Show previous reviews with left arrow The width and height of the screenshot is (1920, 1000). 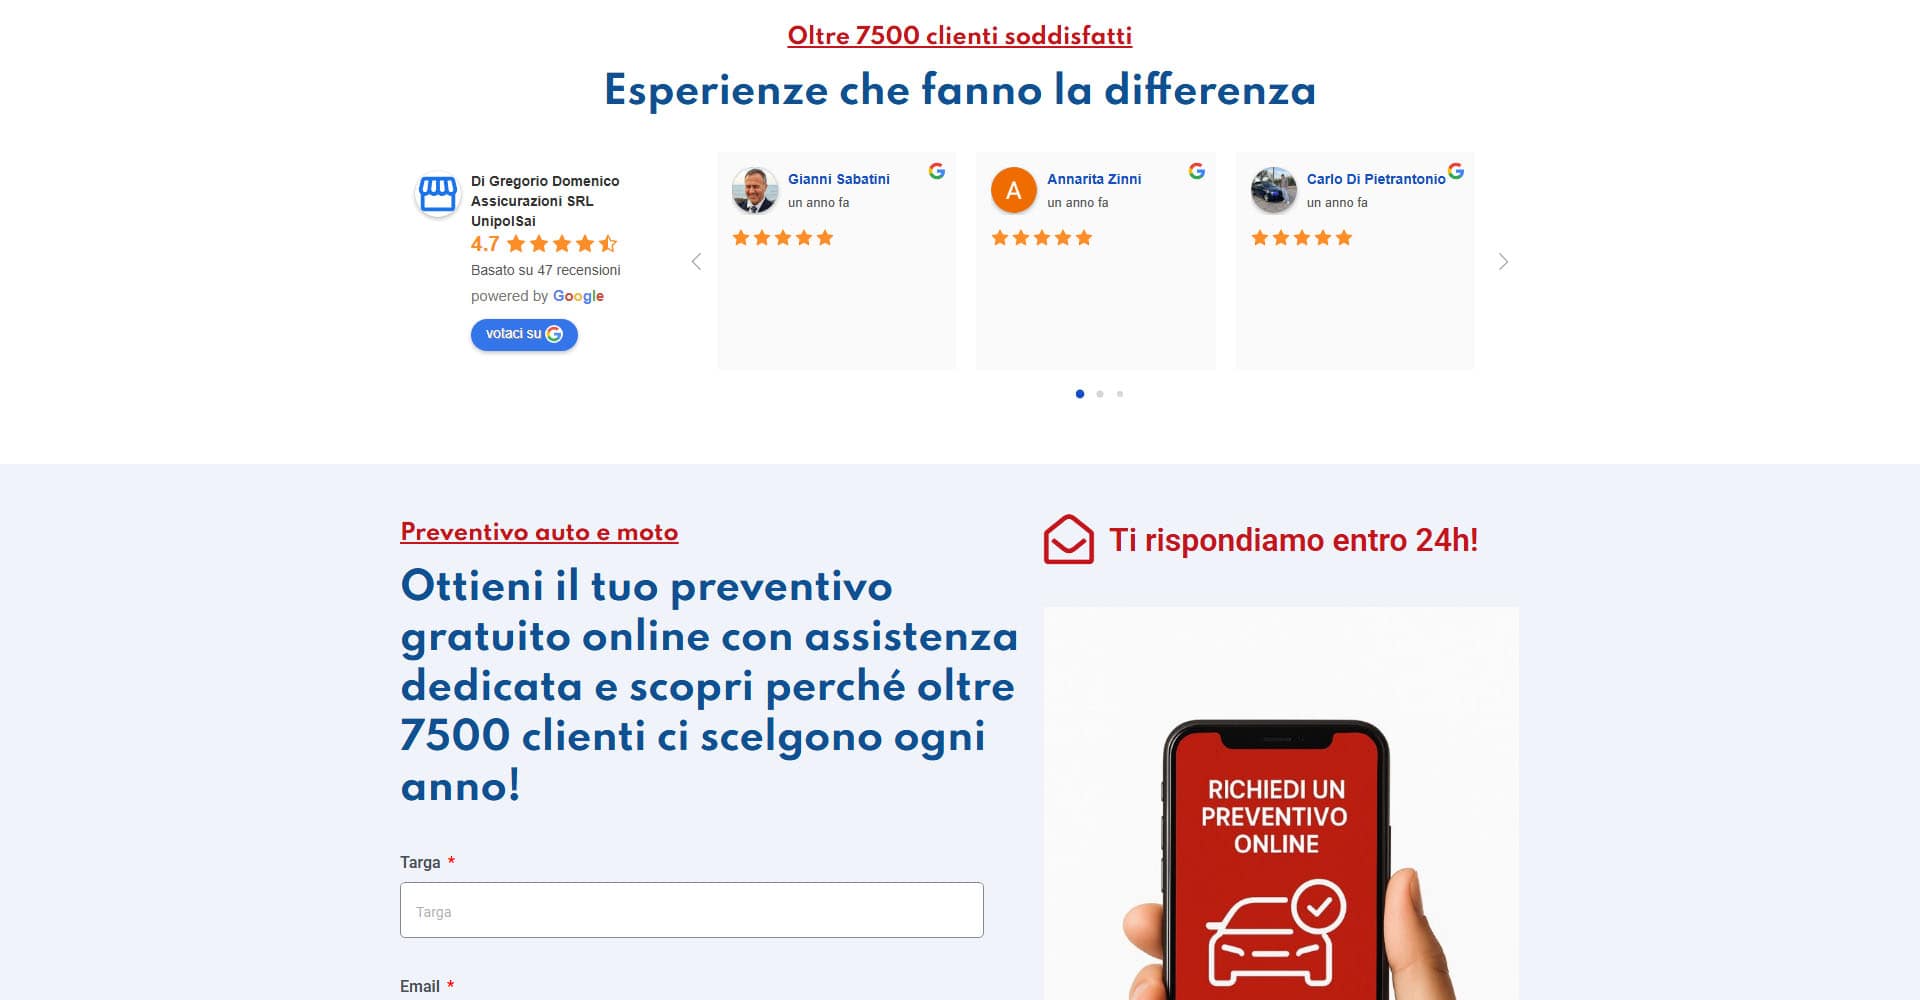(x=696, y=262)
